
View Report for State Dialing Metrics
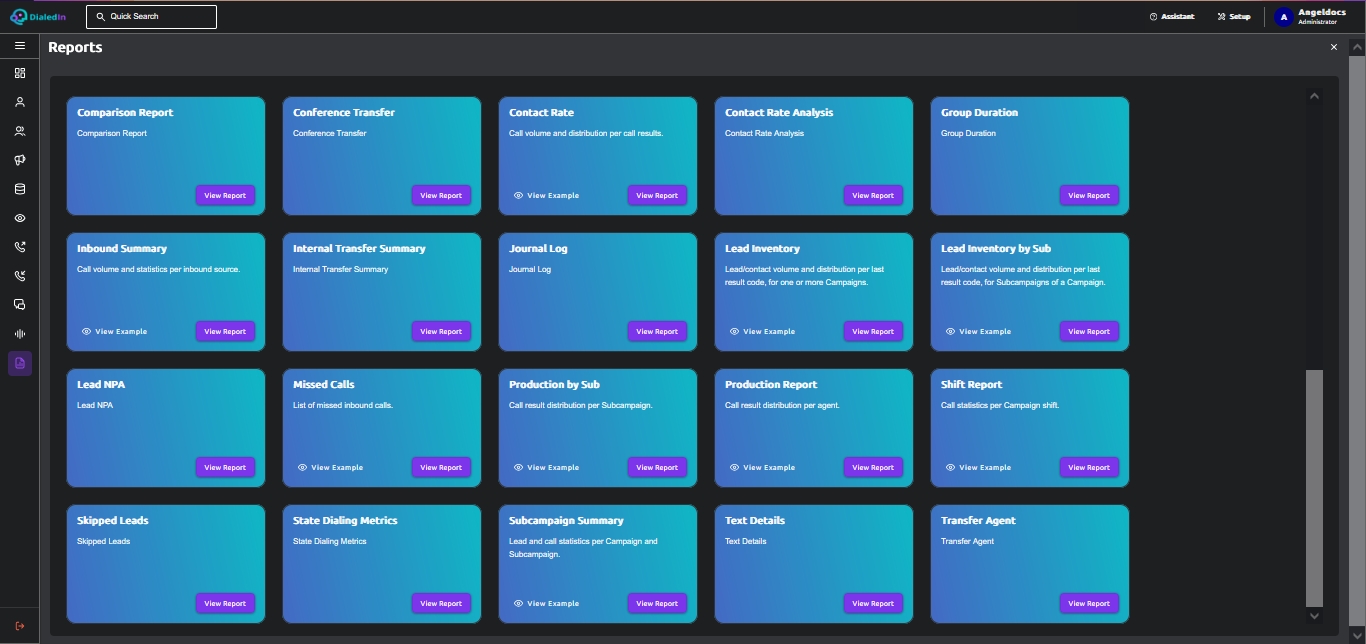[x=441, y=604]
